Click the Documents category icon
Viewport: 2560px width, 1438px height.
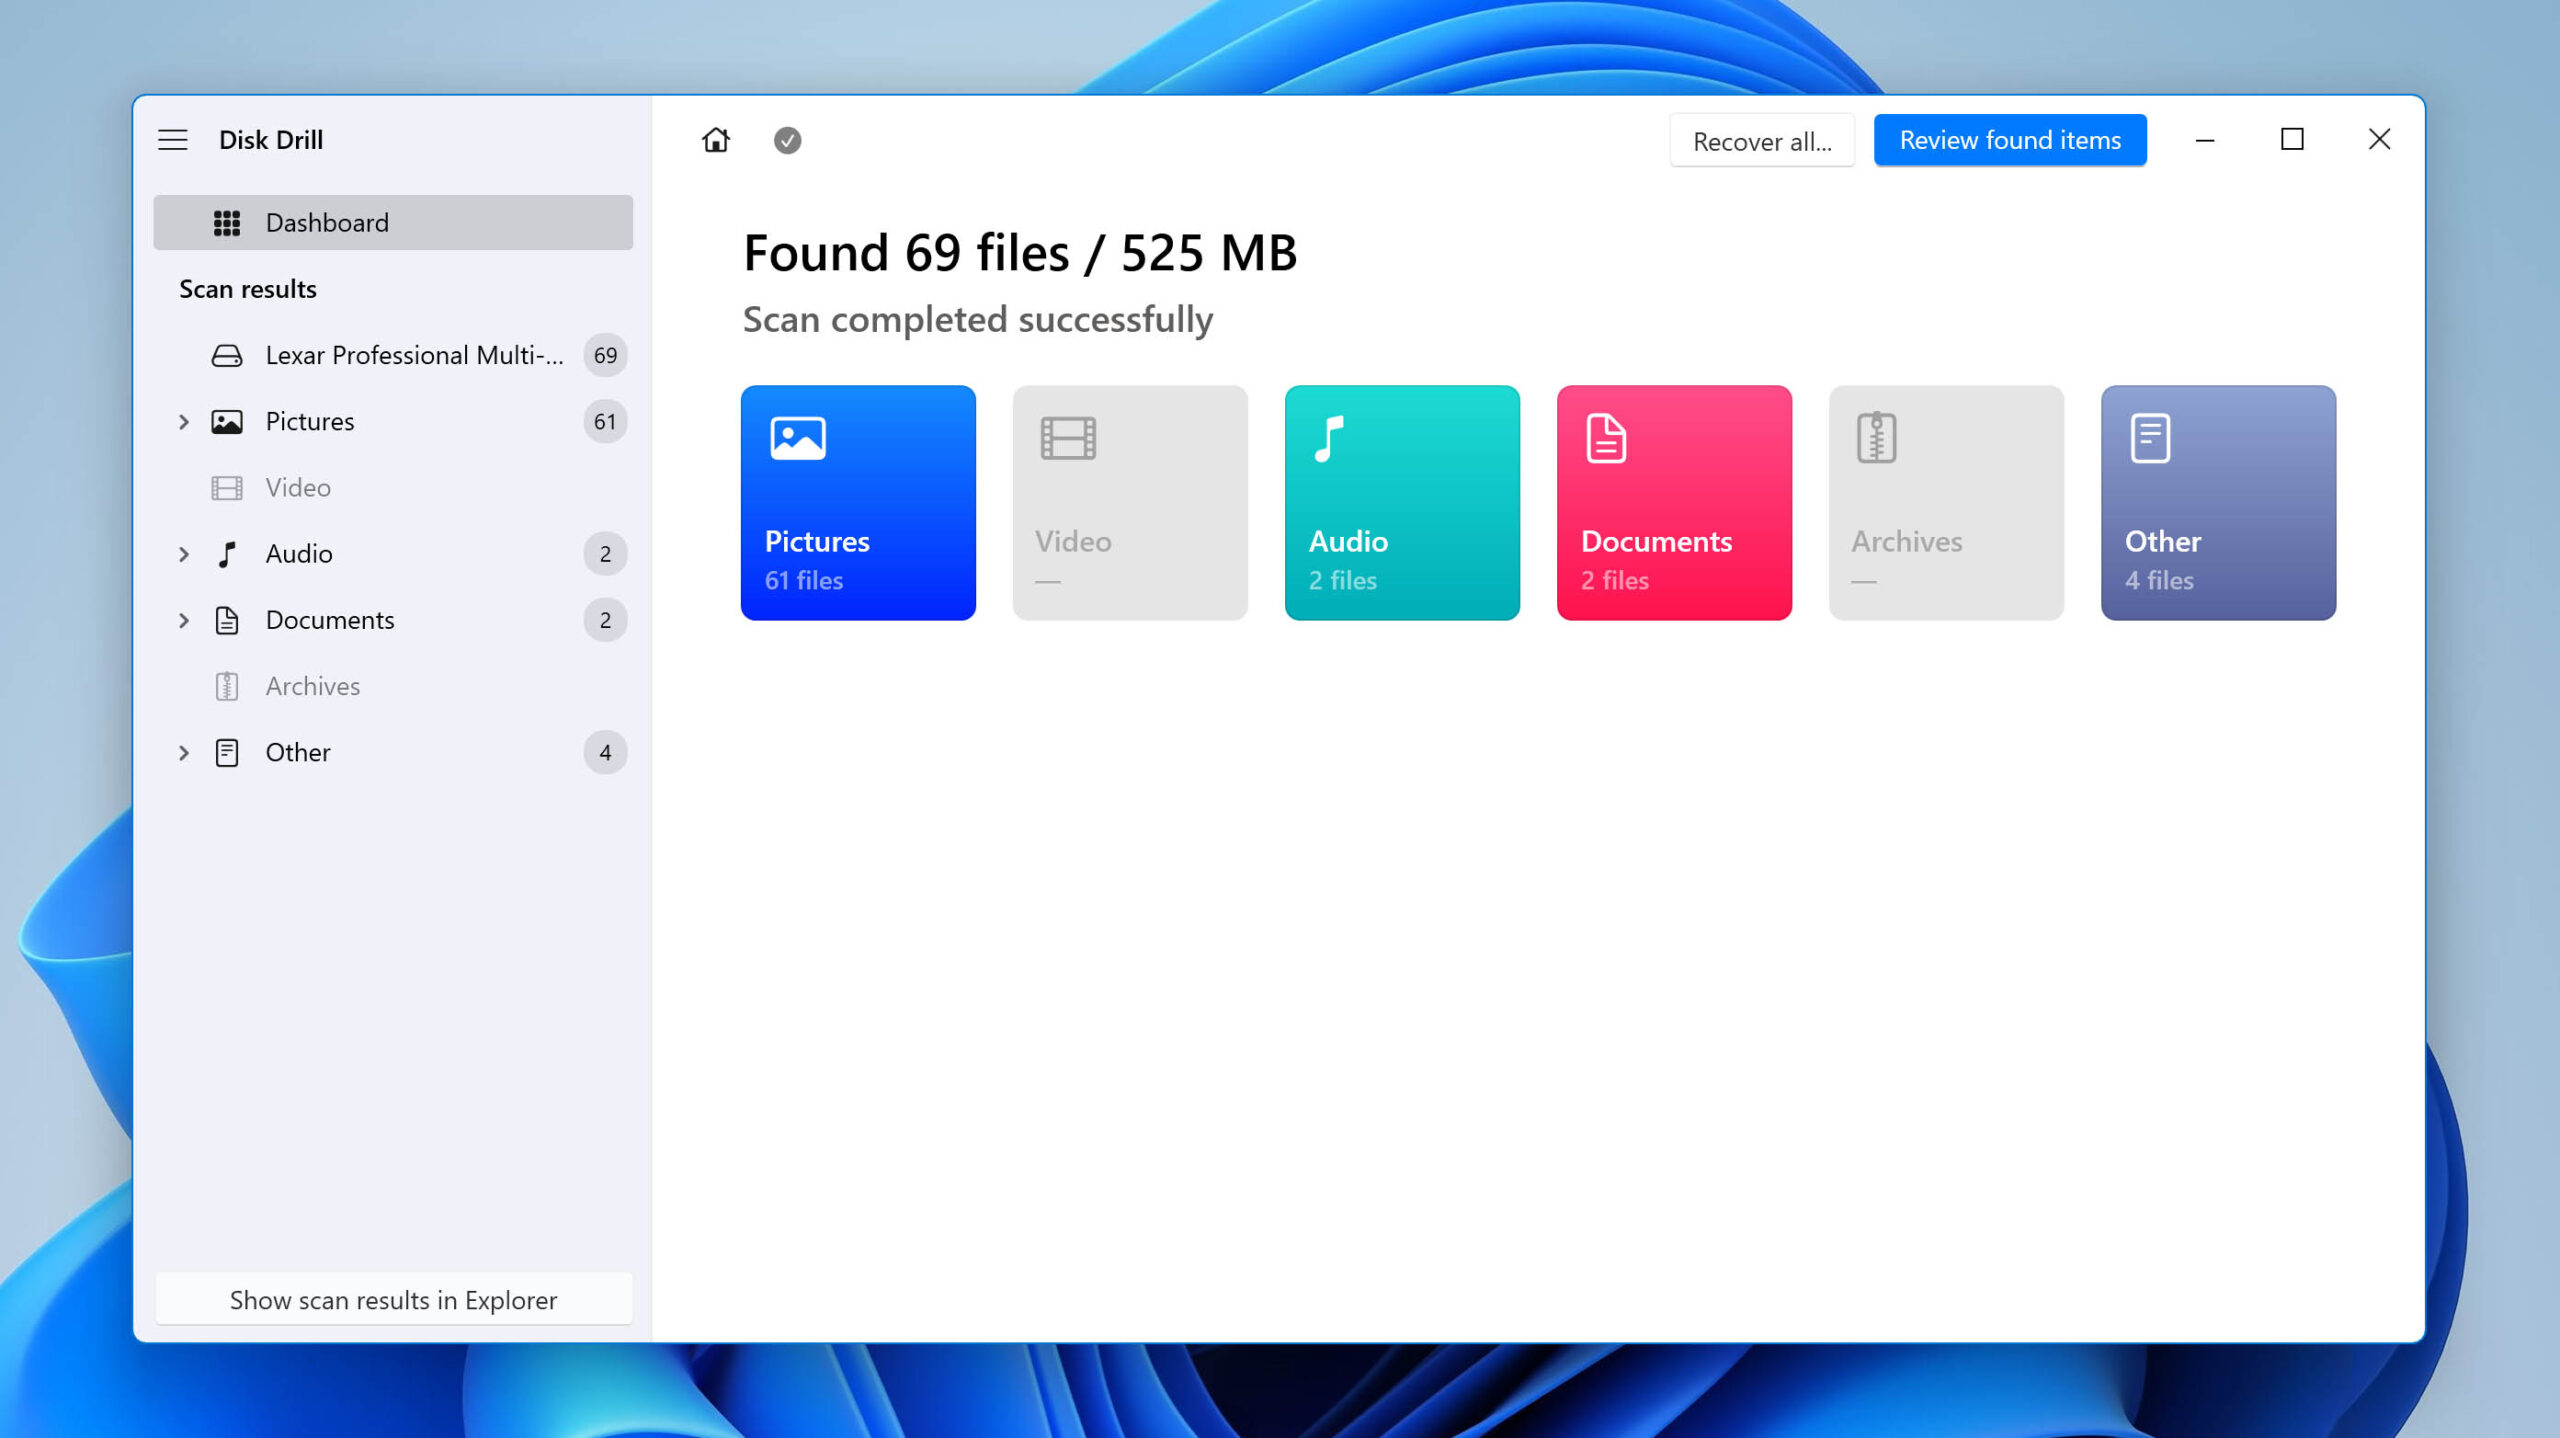click(x=1604, y=438)
